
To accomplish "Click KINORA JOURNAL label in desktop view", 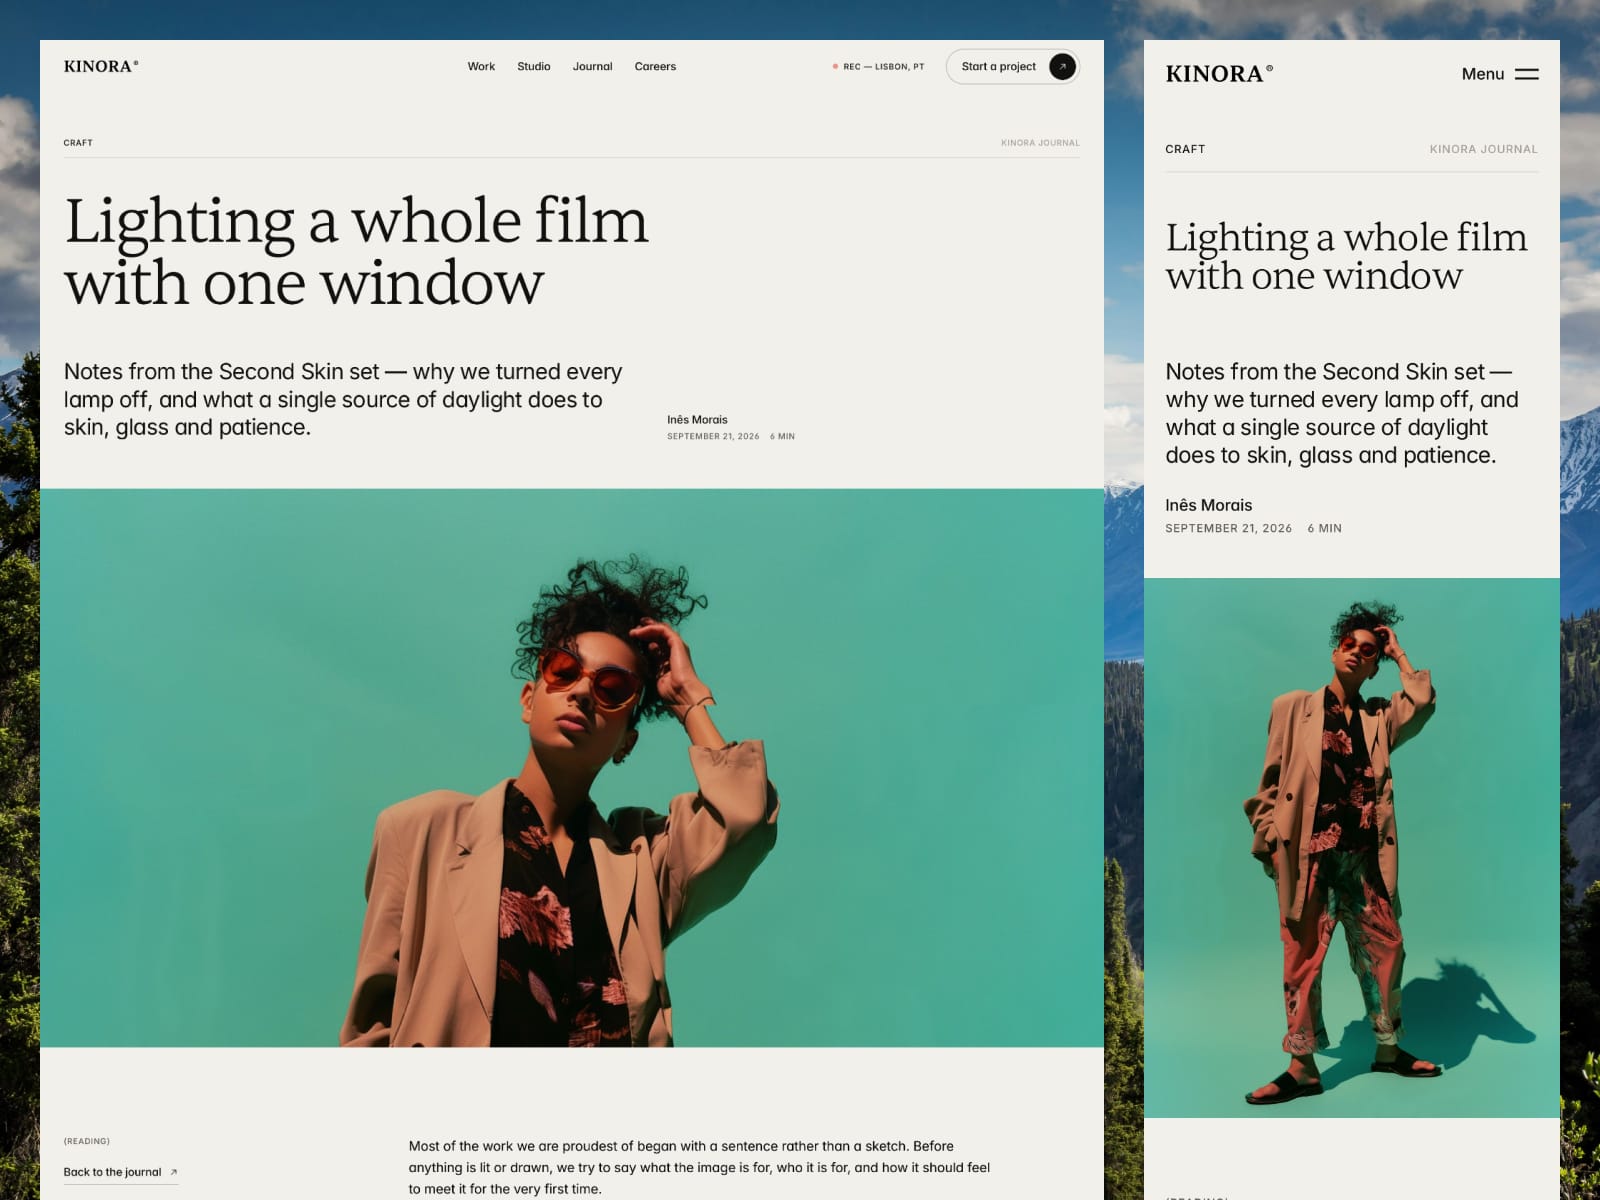I will coord(1040,143).
